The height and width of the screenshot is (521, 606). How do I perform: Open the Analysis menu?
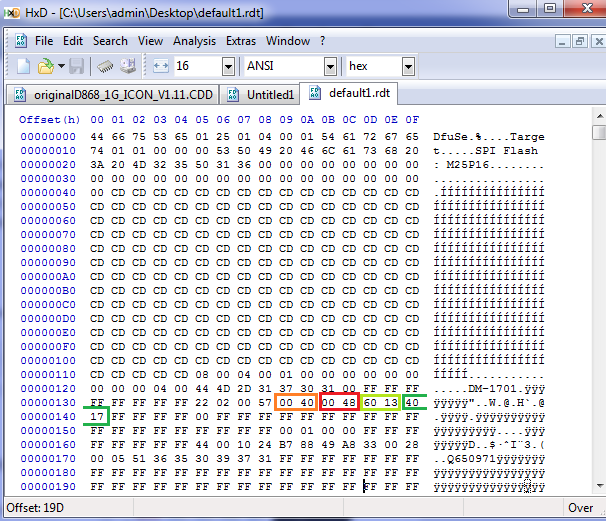pos(194,41)
